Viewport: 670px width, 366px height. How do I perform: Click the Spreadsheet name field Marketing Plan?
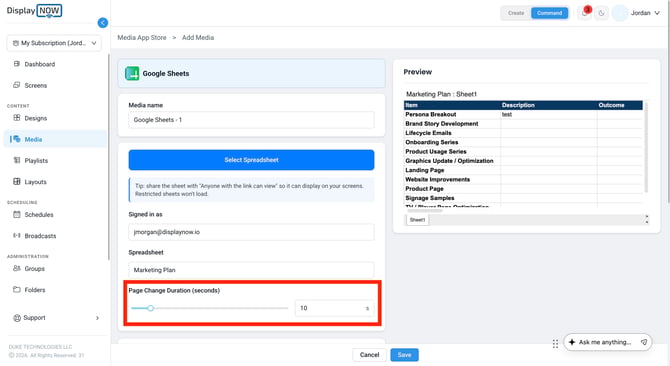pos(251,270)
